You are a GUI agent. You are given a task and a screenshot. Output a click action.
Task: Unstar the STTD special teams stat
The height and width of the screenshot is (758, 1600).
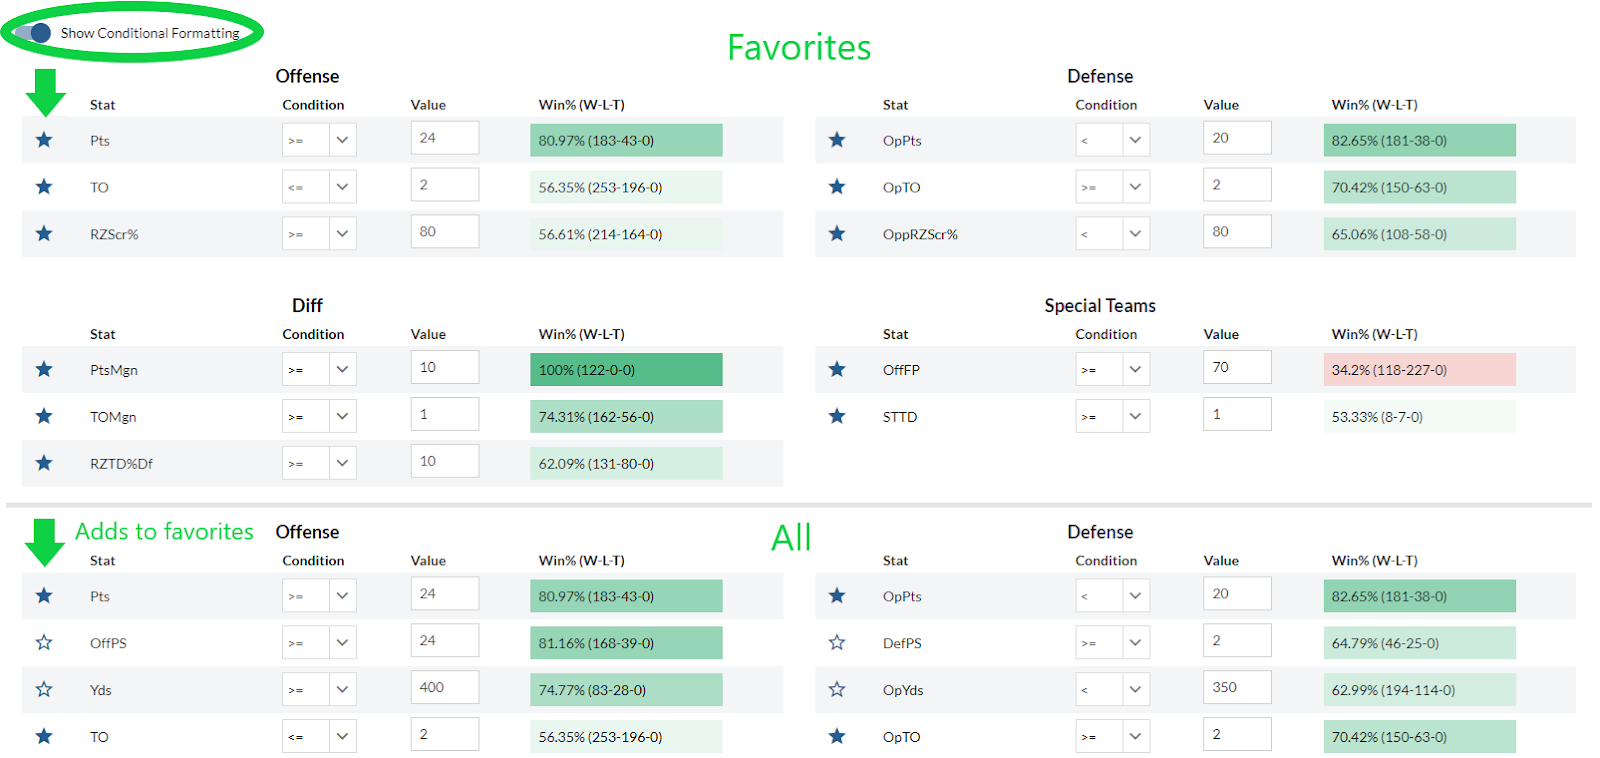(837, 416)
